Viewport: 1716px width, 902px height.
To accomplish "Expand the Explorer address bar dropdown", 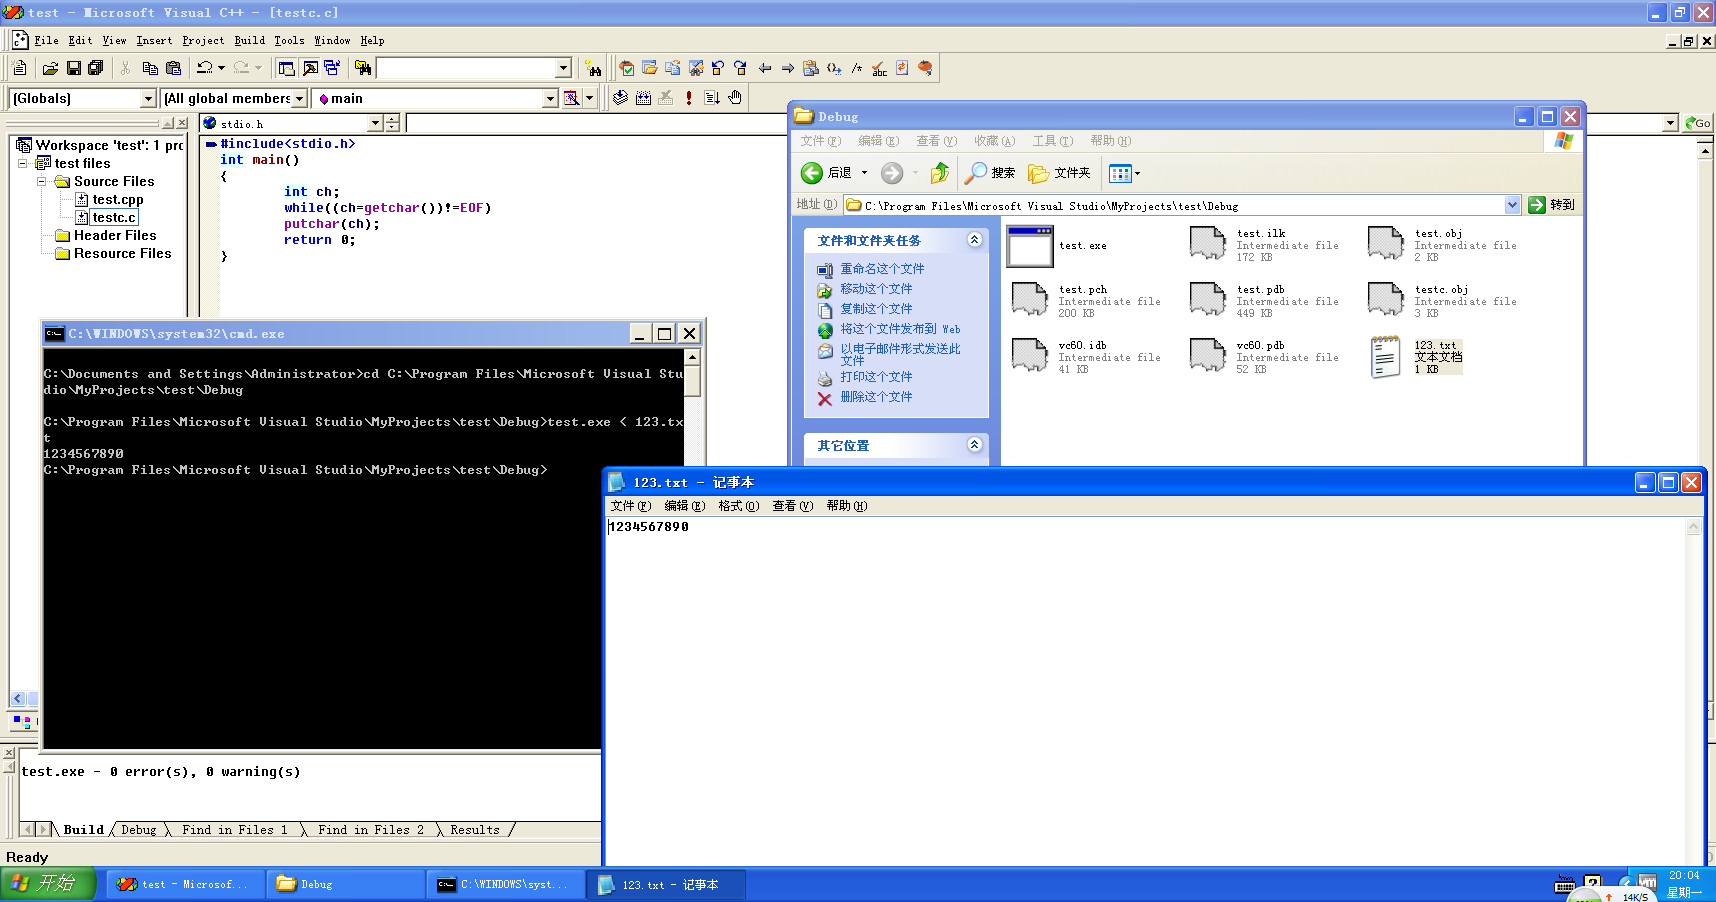I will tap(1512, 205).
